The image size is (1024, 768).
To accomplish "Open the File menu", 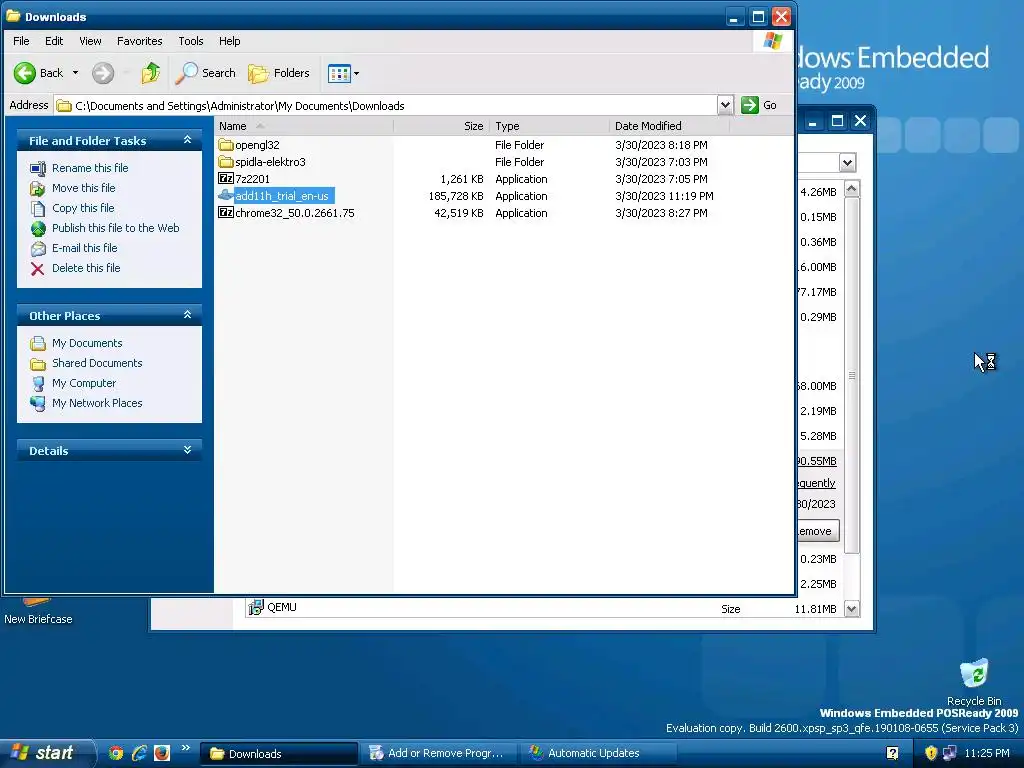I will pyautogui.click(x=21, y=41).
